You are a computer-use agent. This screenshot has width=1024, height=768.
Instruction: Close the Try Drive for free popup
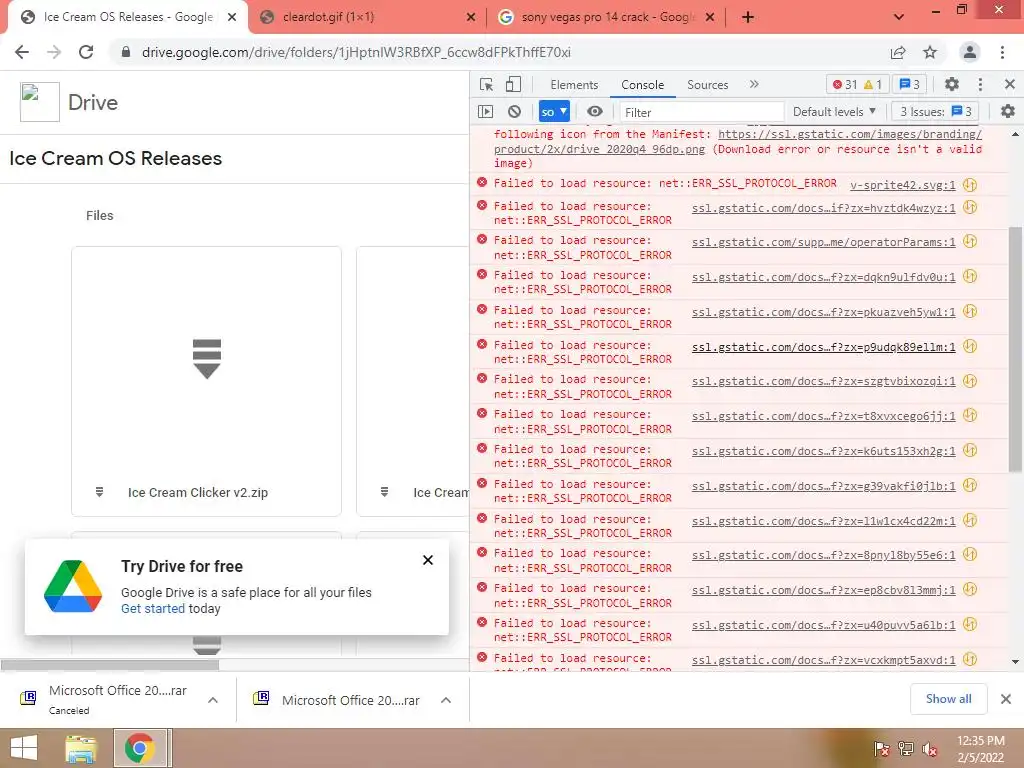coord(428,560)
